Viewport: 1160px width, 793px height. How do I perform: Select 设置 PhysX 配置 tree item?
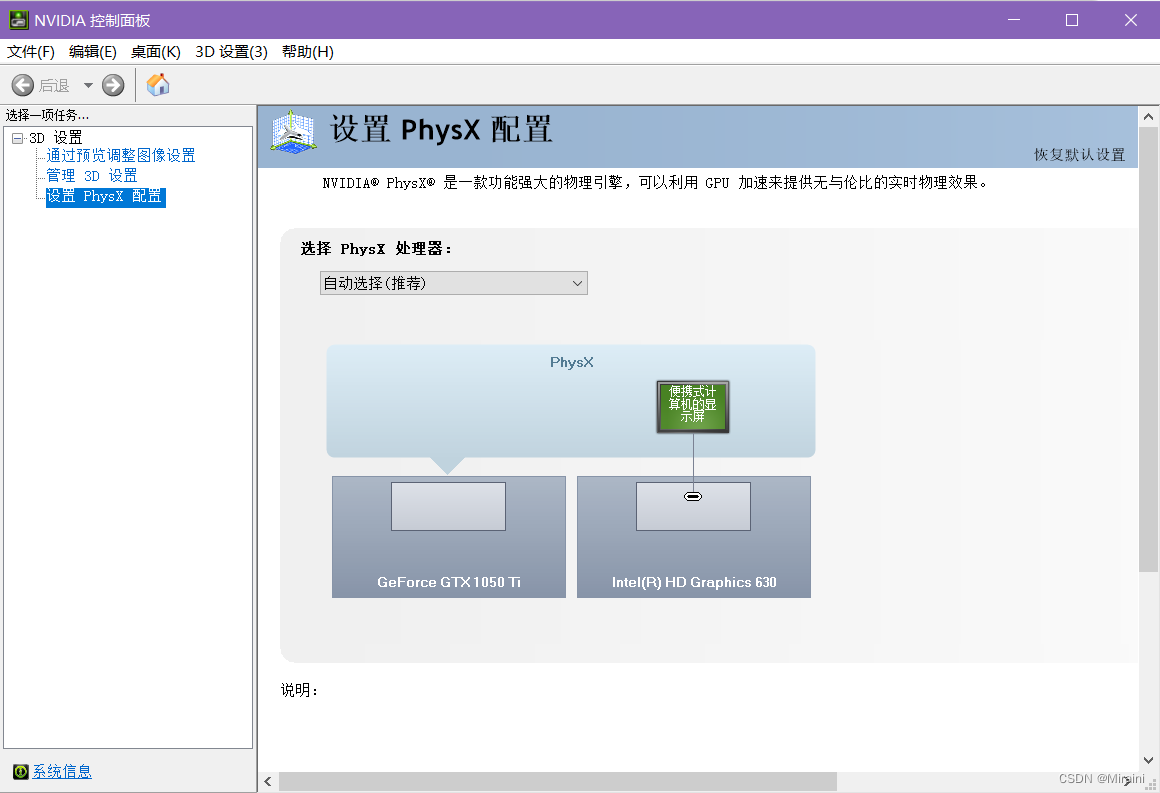(x=105, y=196)
